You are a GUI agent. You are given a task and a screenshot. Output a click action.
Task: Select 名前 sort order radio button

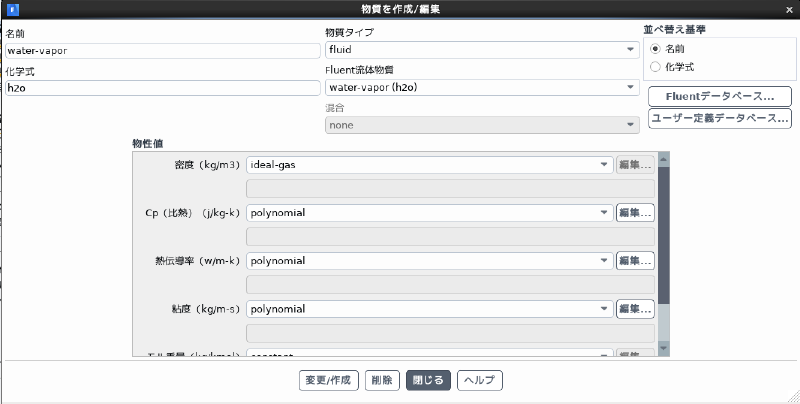coord(656,48)
